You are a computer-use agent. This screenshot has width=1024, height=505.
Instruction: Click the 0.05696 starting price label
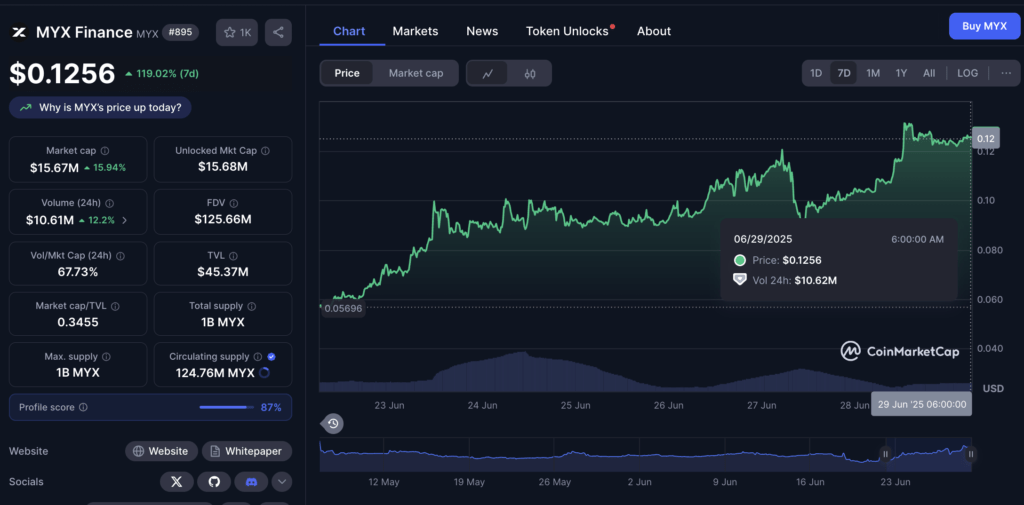click(343, 308)
